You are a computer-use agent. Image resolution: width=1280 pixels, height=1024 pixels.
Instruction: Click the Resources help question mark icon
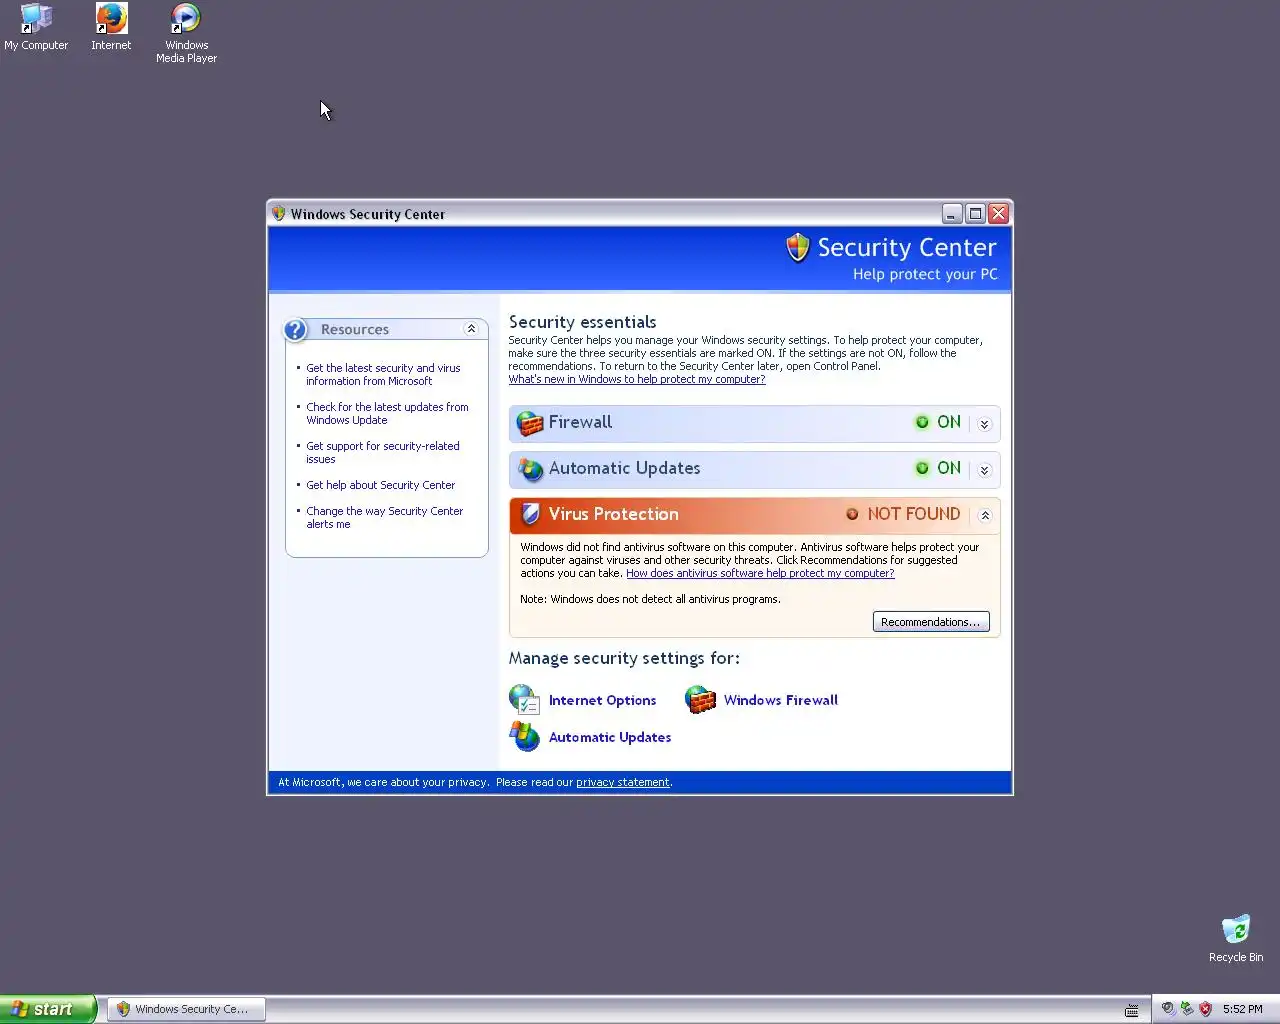[x=295, y=329]
